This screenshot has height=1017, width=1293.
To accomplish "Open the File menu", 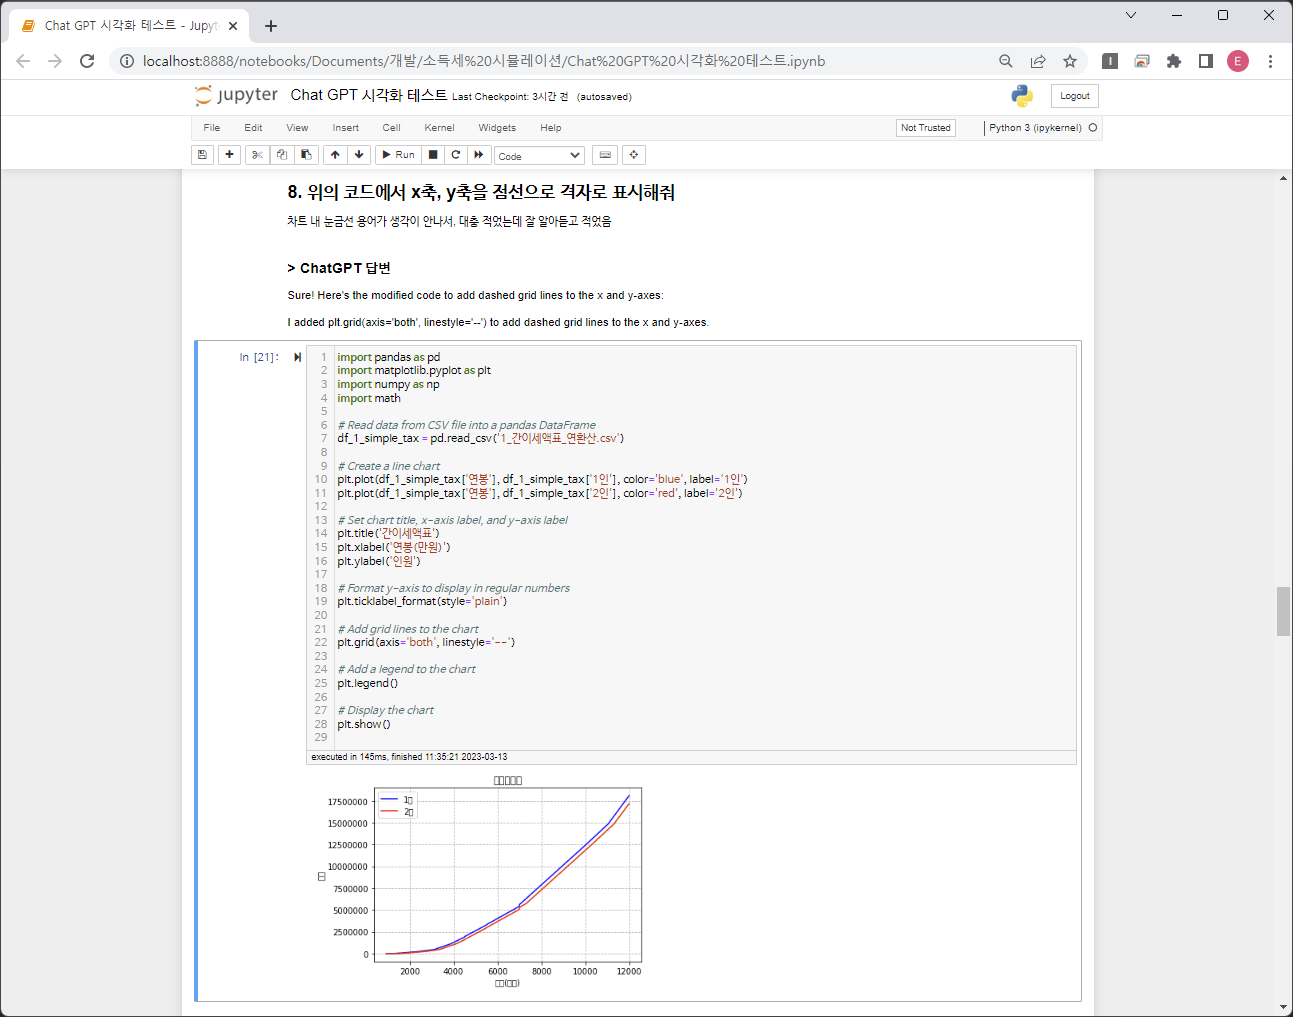I will 212,128.
